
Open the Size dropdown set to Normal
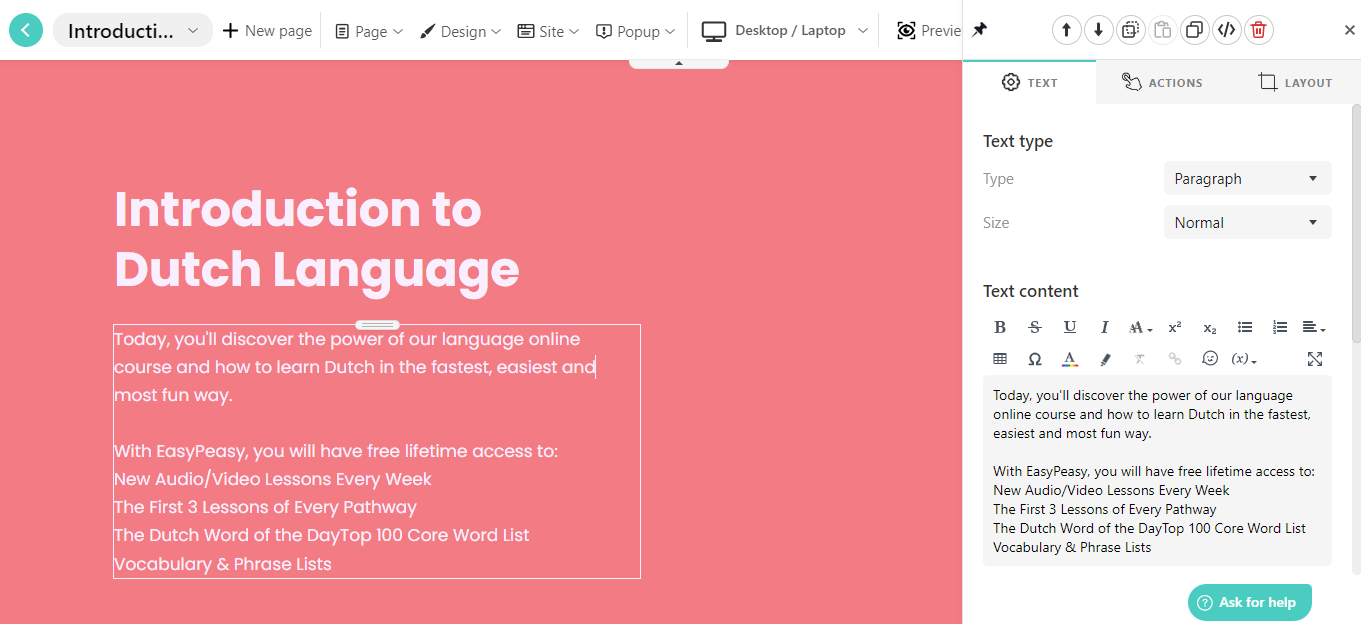pos(1246,222)
